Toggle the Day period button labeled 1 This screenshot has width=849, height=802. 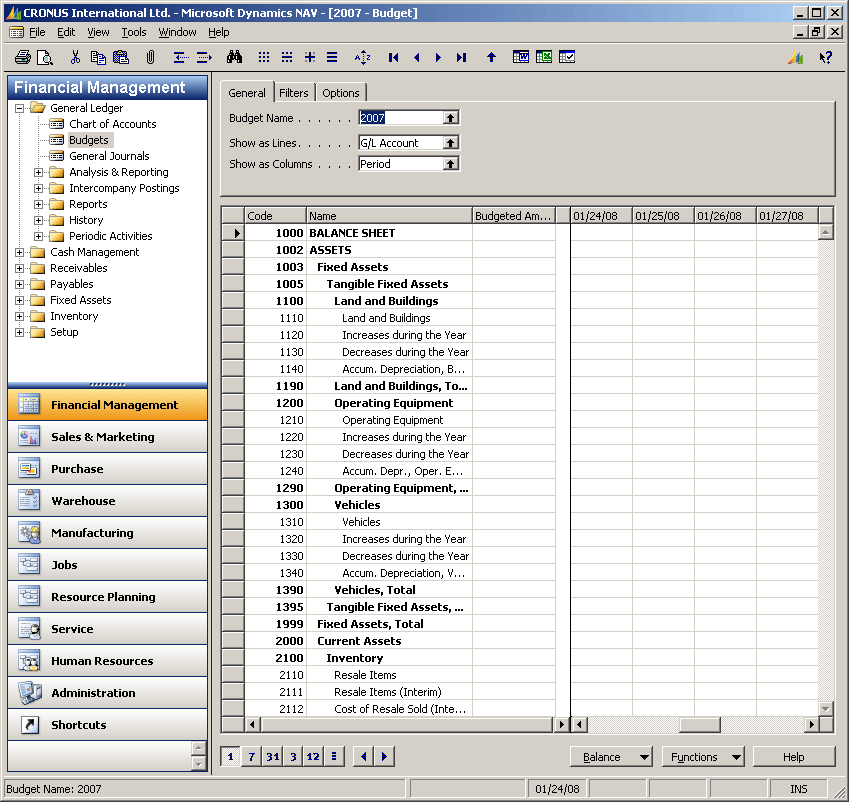[x=231, y=757]
